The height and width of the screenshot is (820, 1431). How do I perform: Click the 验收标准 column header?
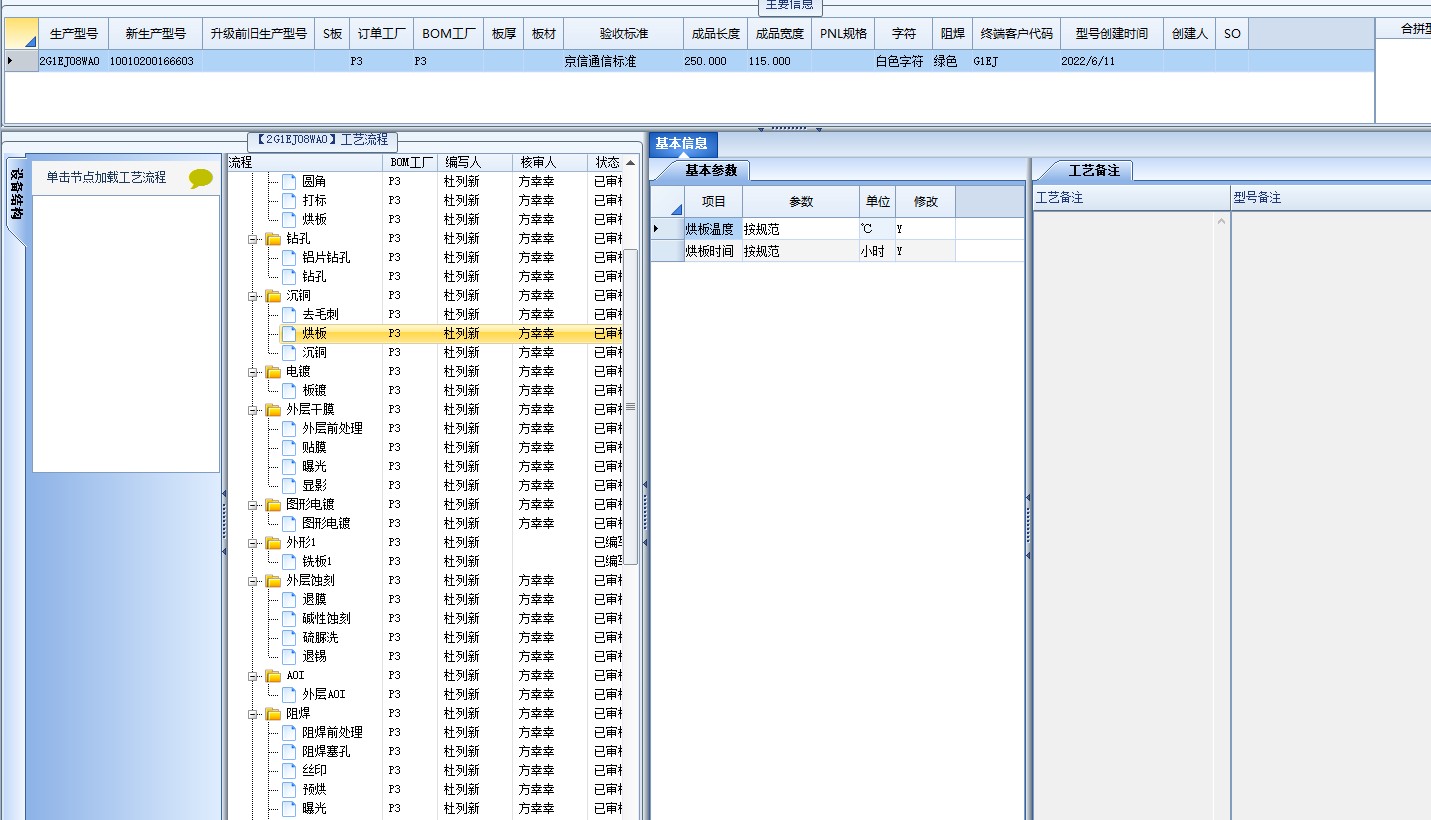click(624, 34)
